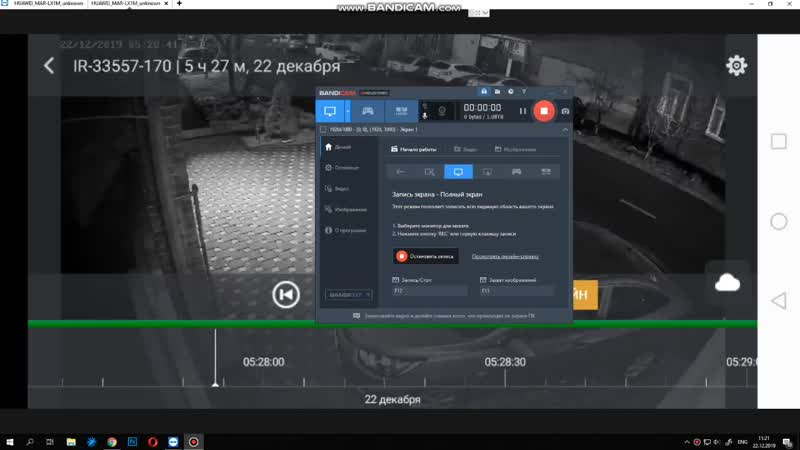Open the General settings section in sidebar
The height and width of the screenshot is (450, 800).
click(x=342, y=167)
